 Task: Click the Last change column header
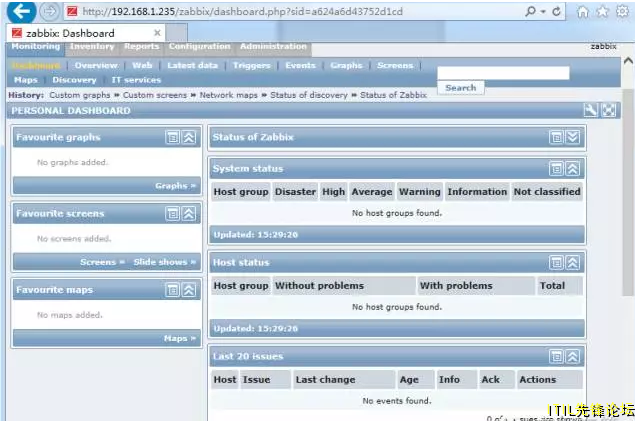(x=344, y=380)
